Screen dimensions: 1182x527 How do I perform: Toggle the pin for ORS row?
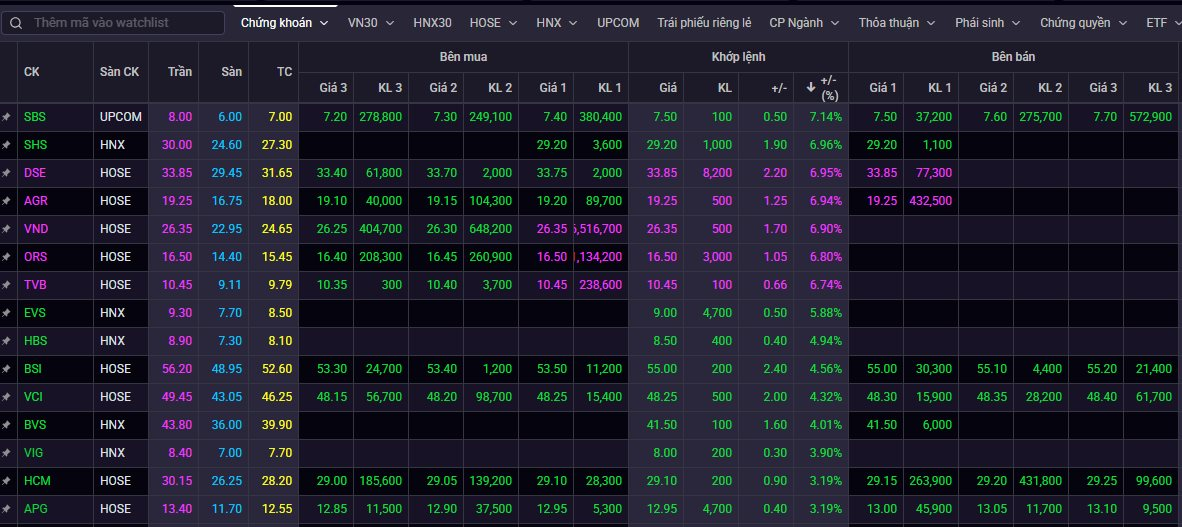pyautogui.click(x=6, y=257)
